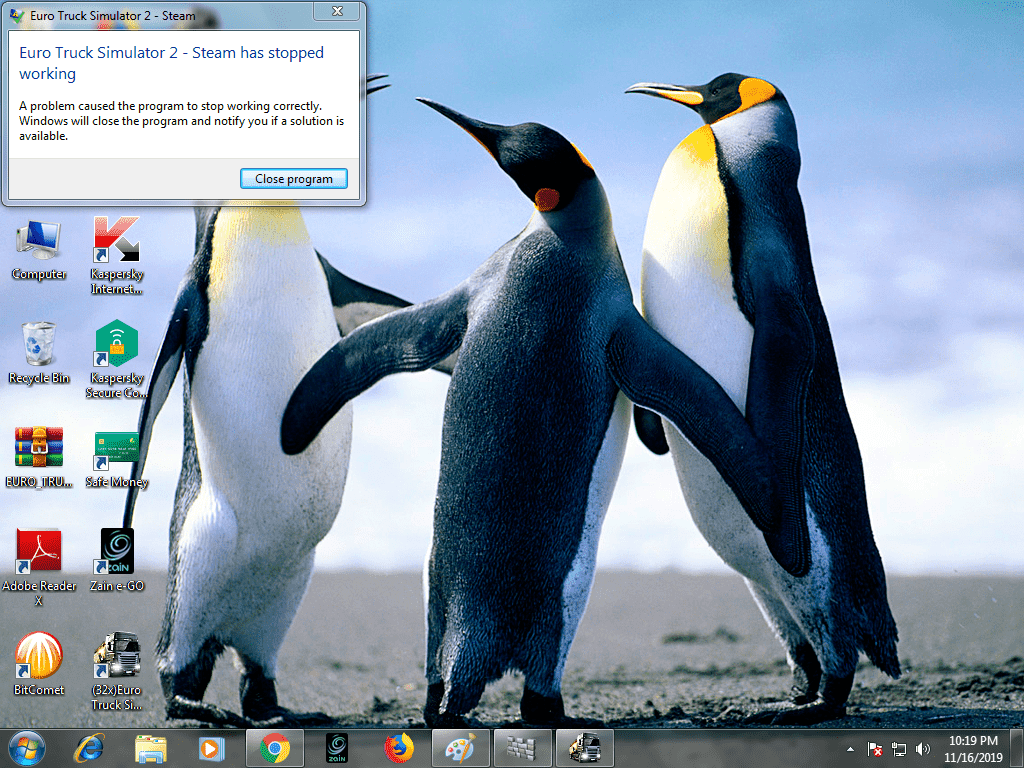Select the Recycle Bin icon
Image resolution: width=1024 pixels, height=768 pixels.
pos(39,353)
